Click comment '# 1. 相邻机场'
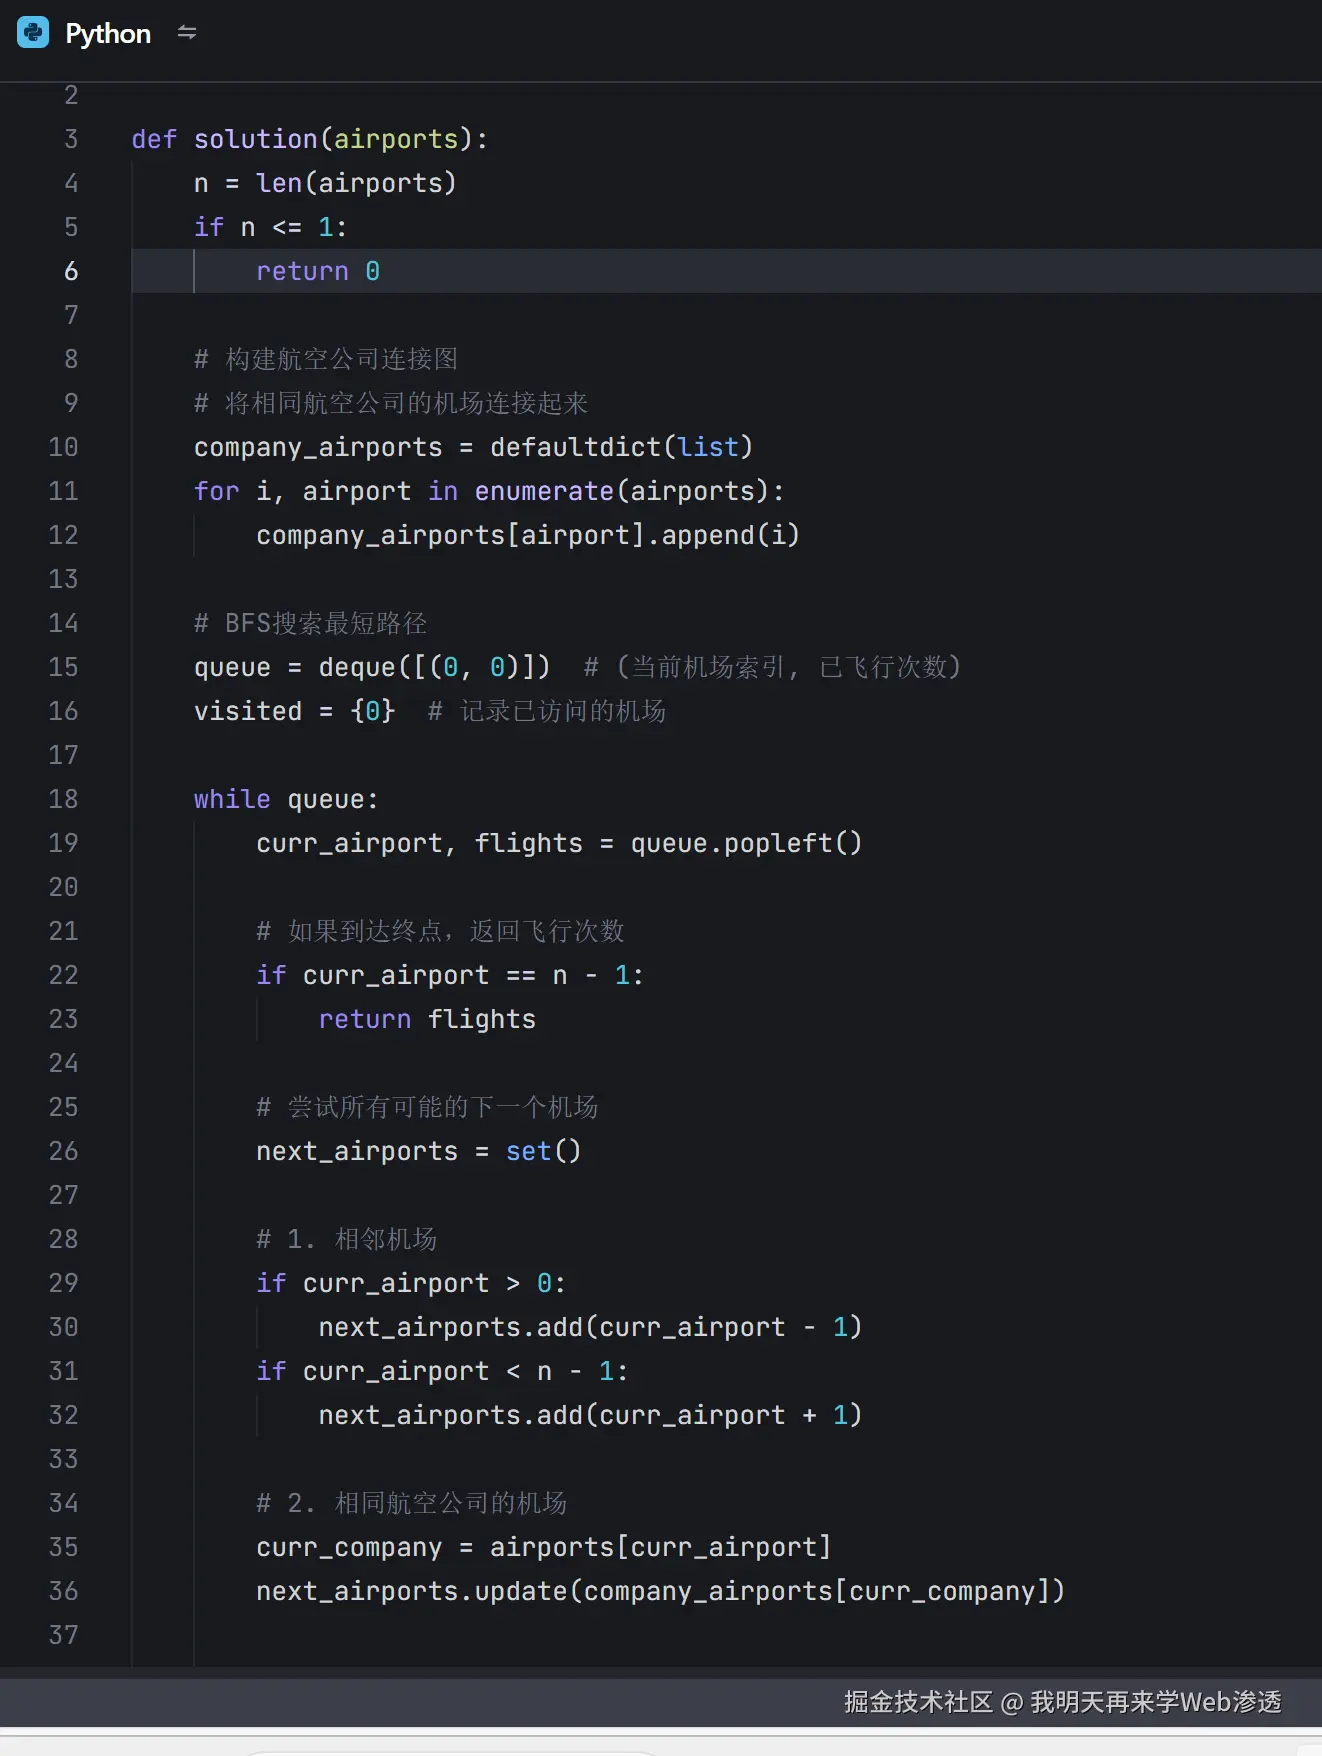The width and height of the screenshot is (1322, 1756). (x=347, y=1239)
